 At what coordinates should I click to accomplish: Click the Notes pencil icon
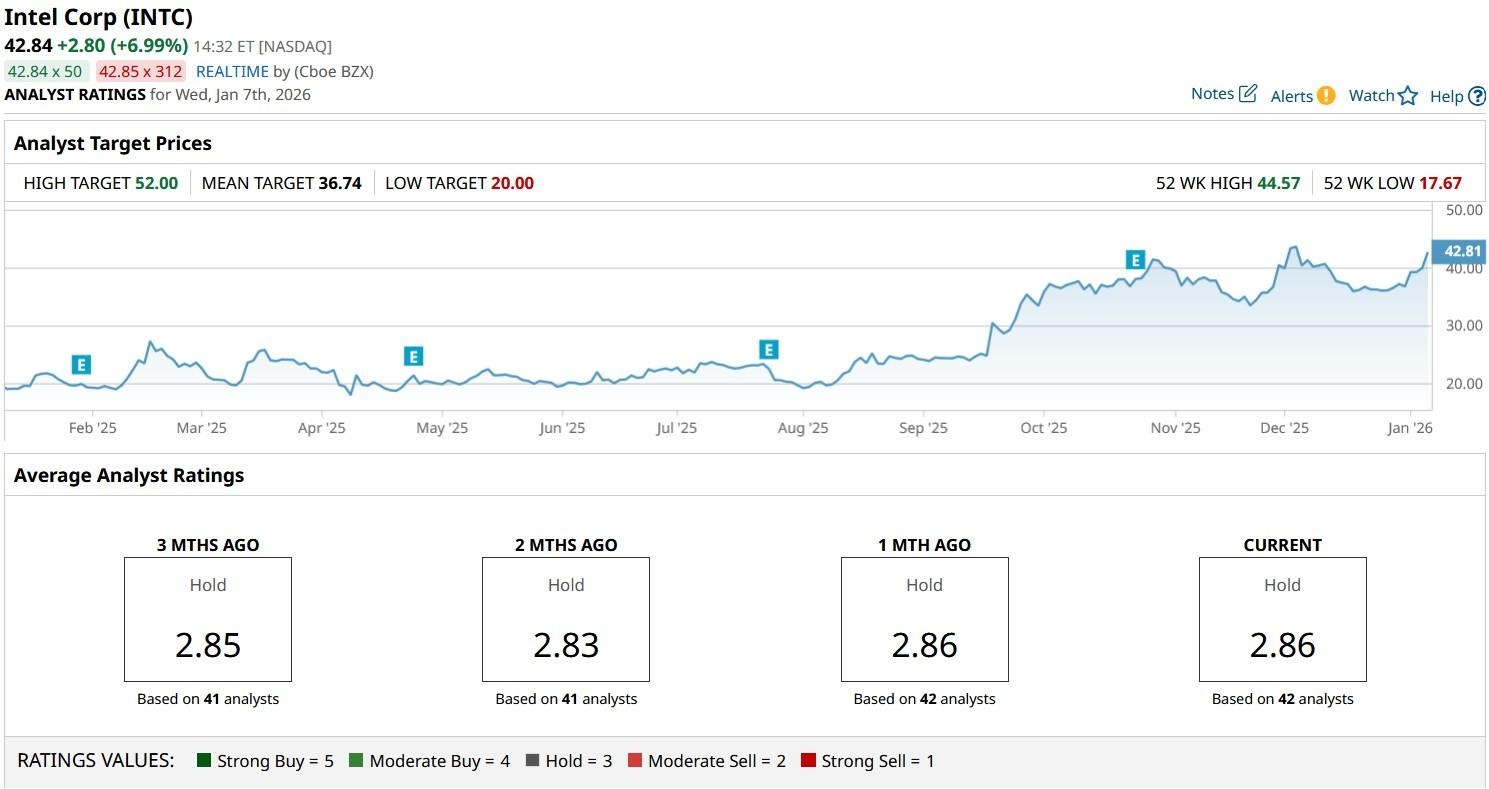1247,94
